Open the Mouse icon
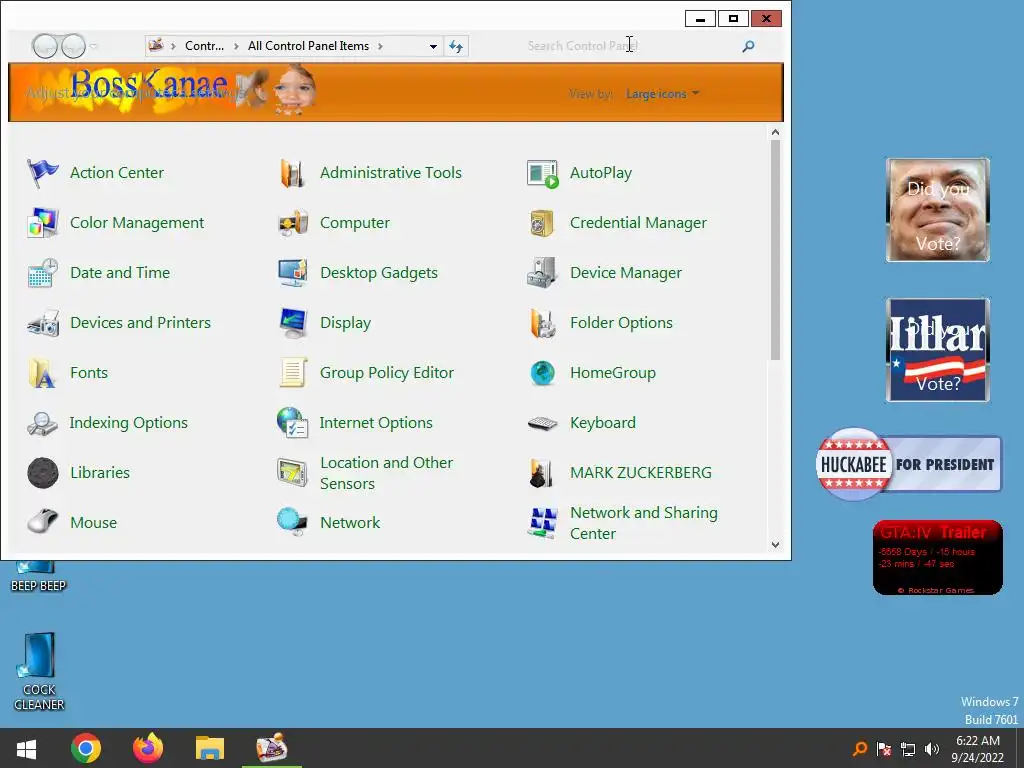This screenshot has height=768, width=1024. pyautogui.click(x=42, y=522)
